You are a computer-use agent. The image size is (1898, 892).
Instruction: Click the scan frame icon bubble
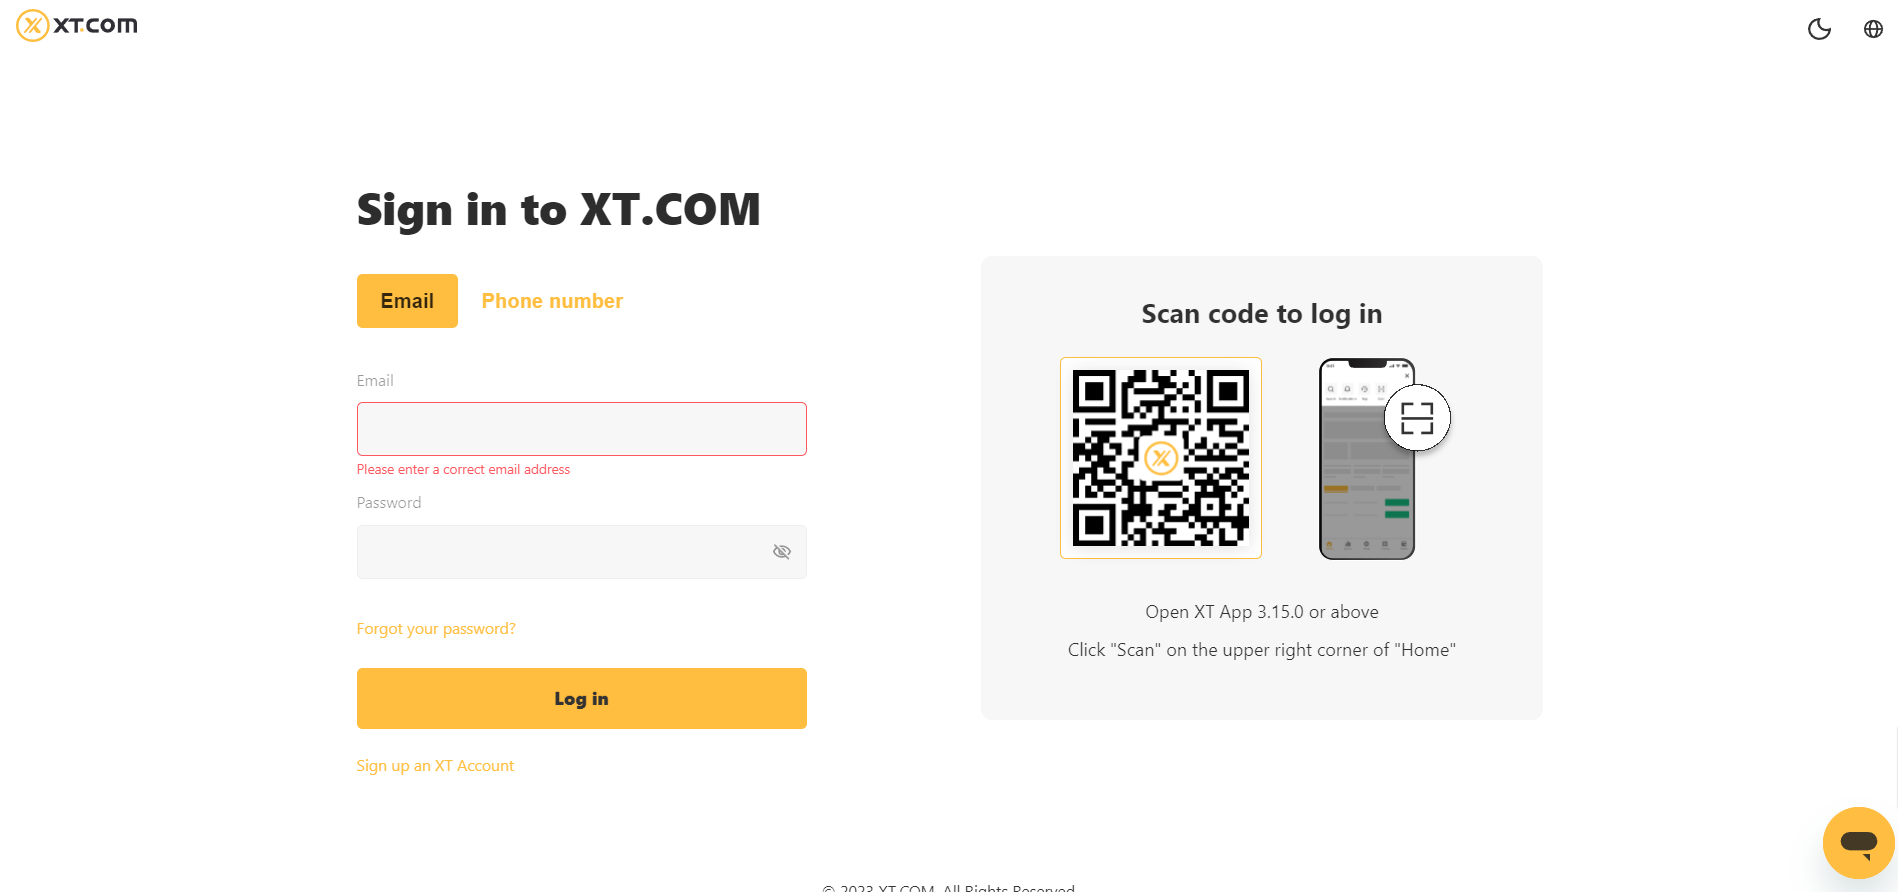click(x=1417, y=418)
